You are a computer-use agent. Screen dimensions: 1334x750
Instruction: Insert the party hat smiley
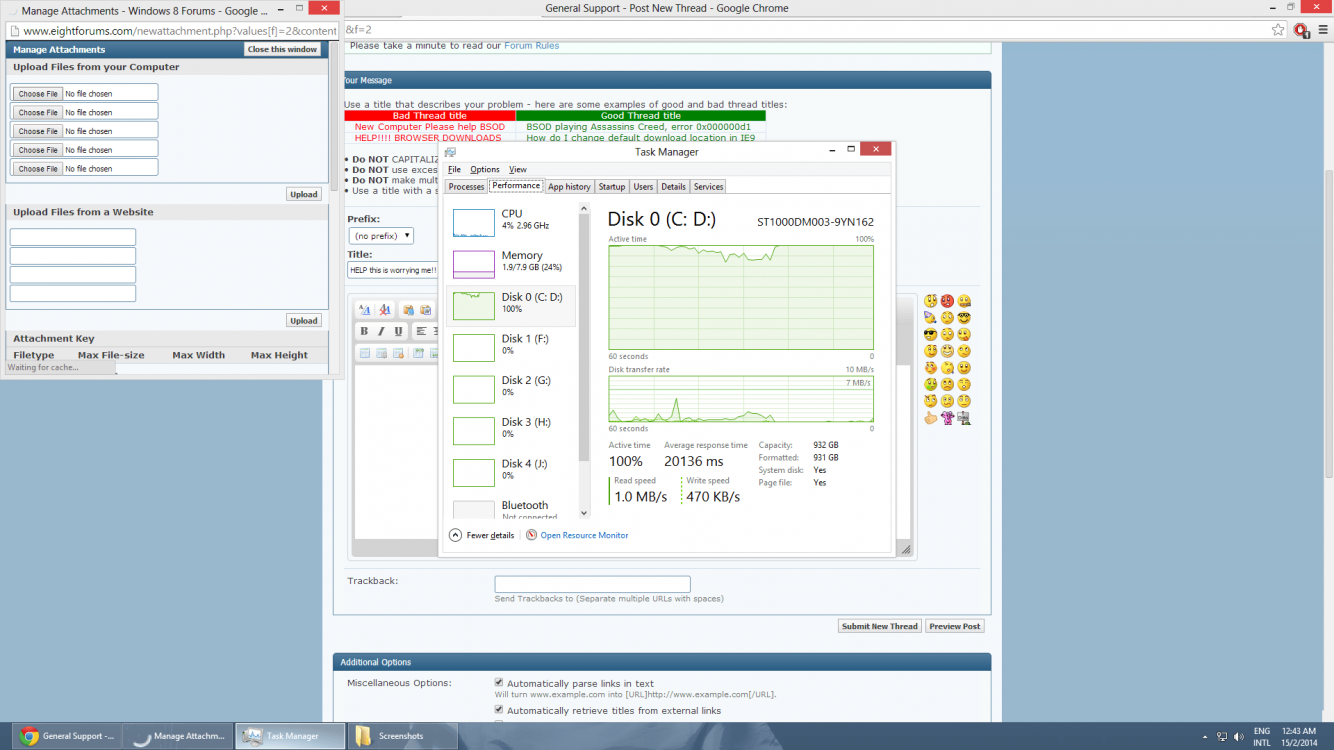click(930, 318)
